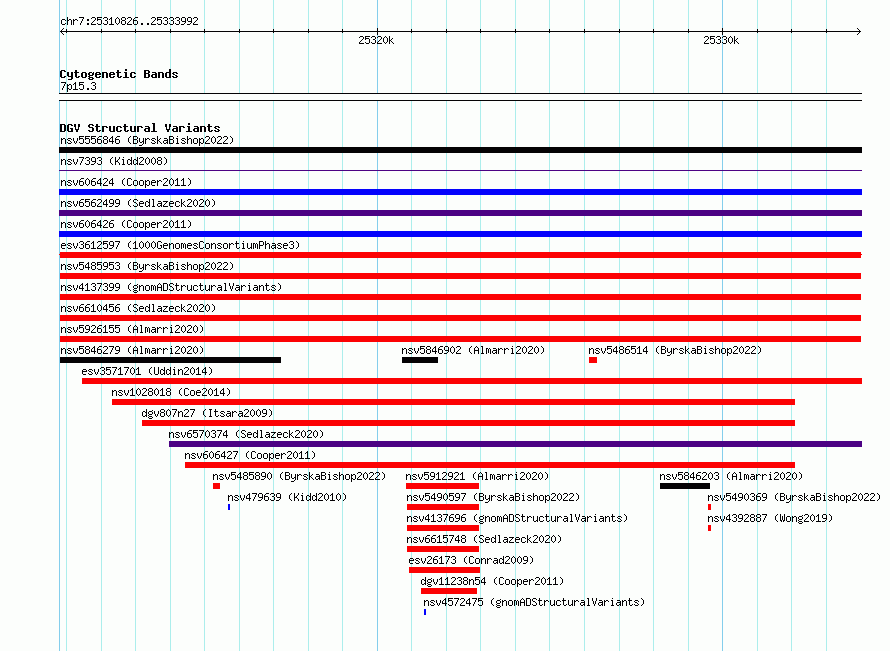The width and height of the screenshot is (890, 651).
Task: Select the black nsv5556846 variant bar
Action: [460, 150]
